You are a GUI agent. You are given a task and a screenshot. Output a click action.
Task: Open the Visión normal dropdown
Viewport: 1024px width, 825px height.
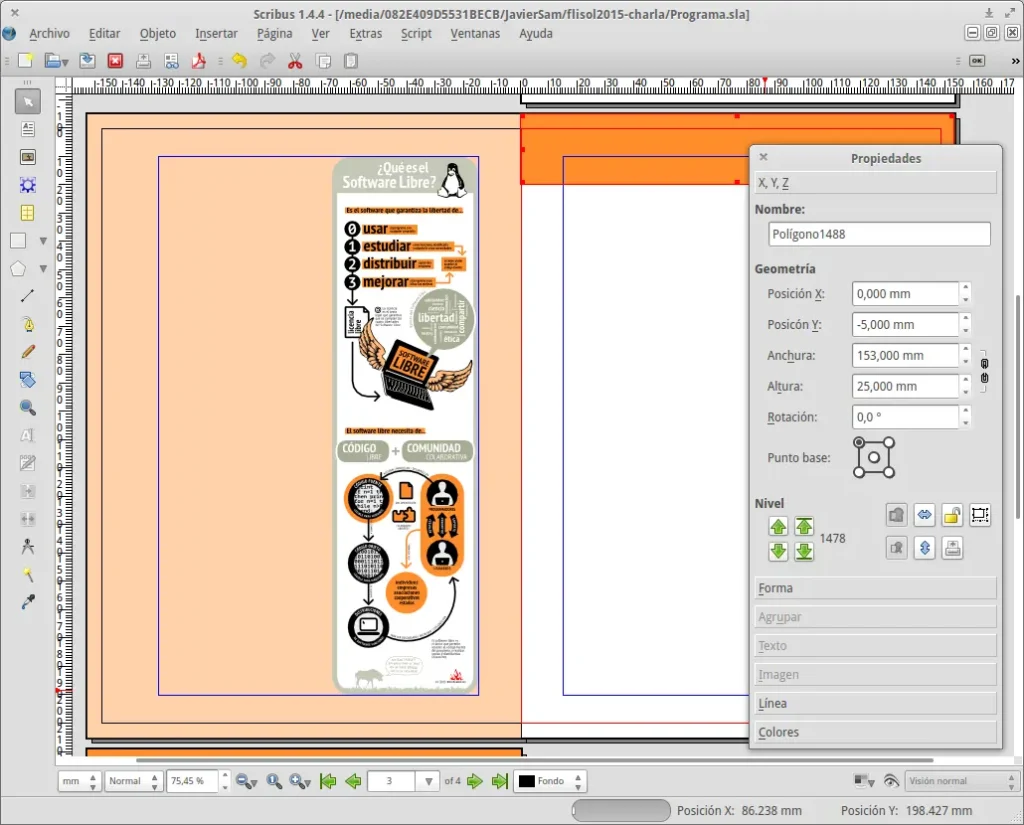click(961, 781)
